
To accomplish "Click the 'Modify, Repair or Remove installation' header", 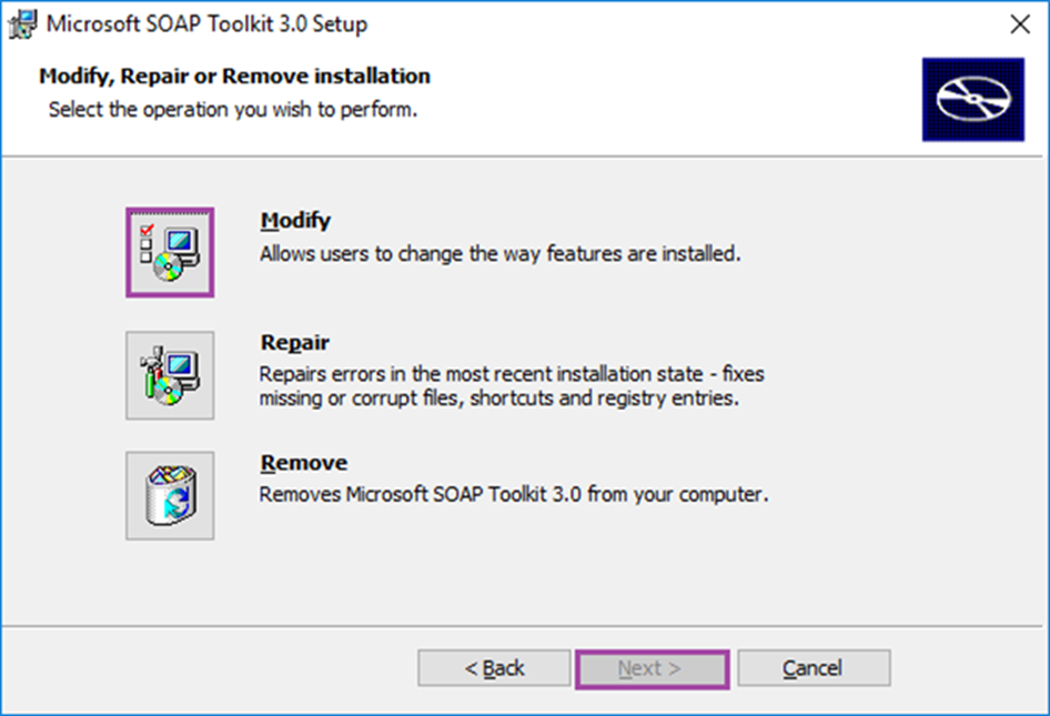I will [x=234, y=76].
